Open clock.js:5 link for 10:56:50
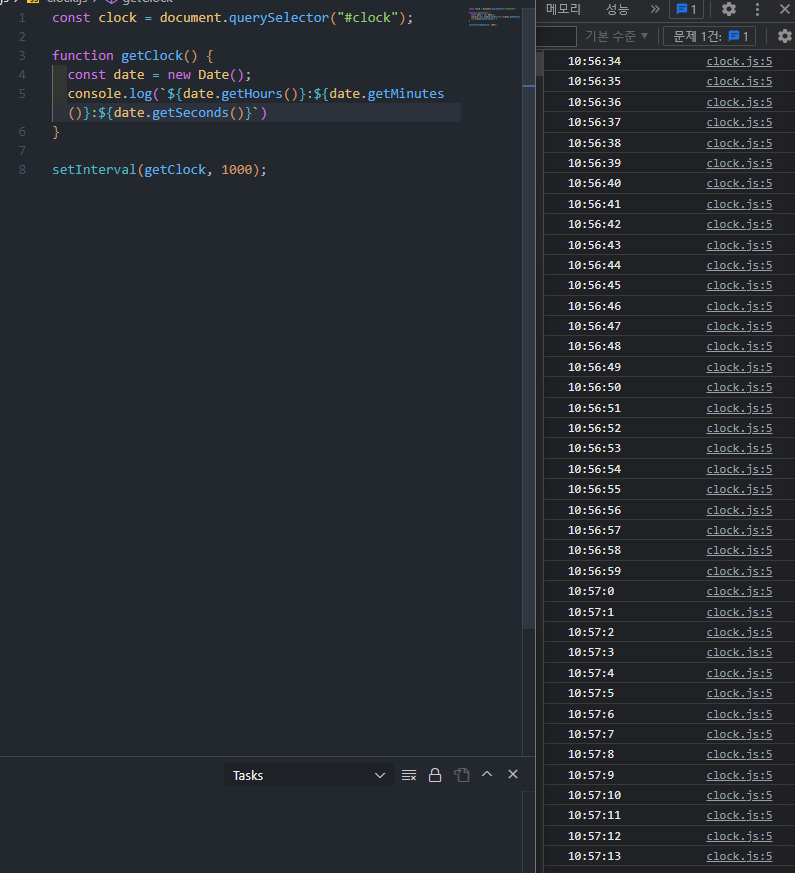 (x=739, y=387)
